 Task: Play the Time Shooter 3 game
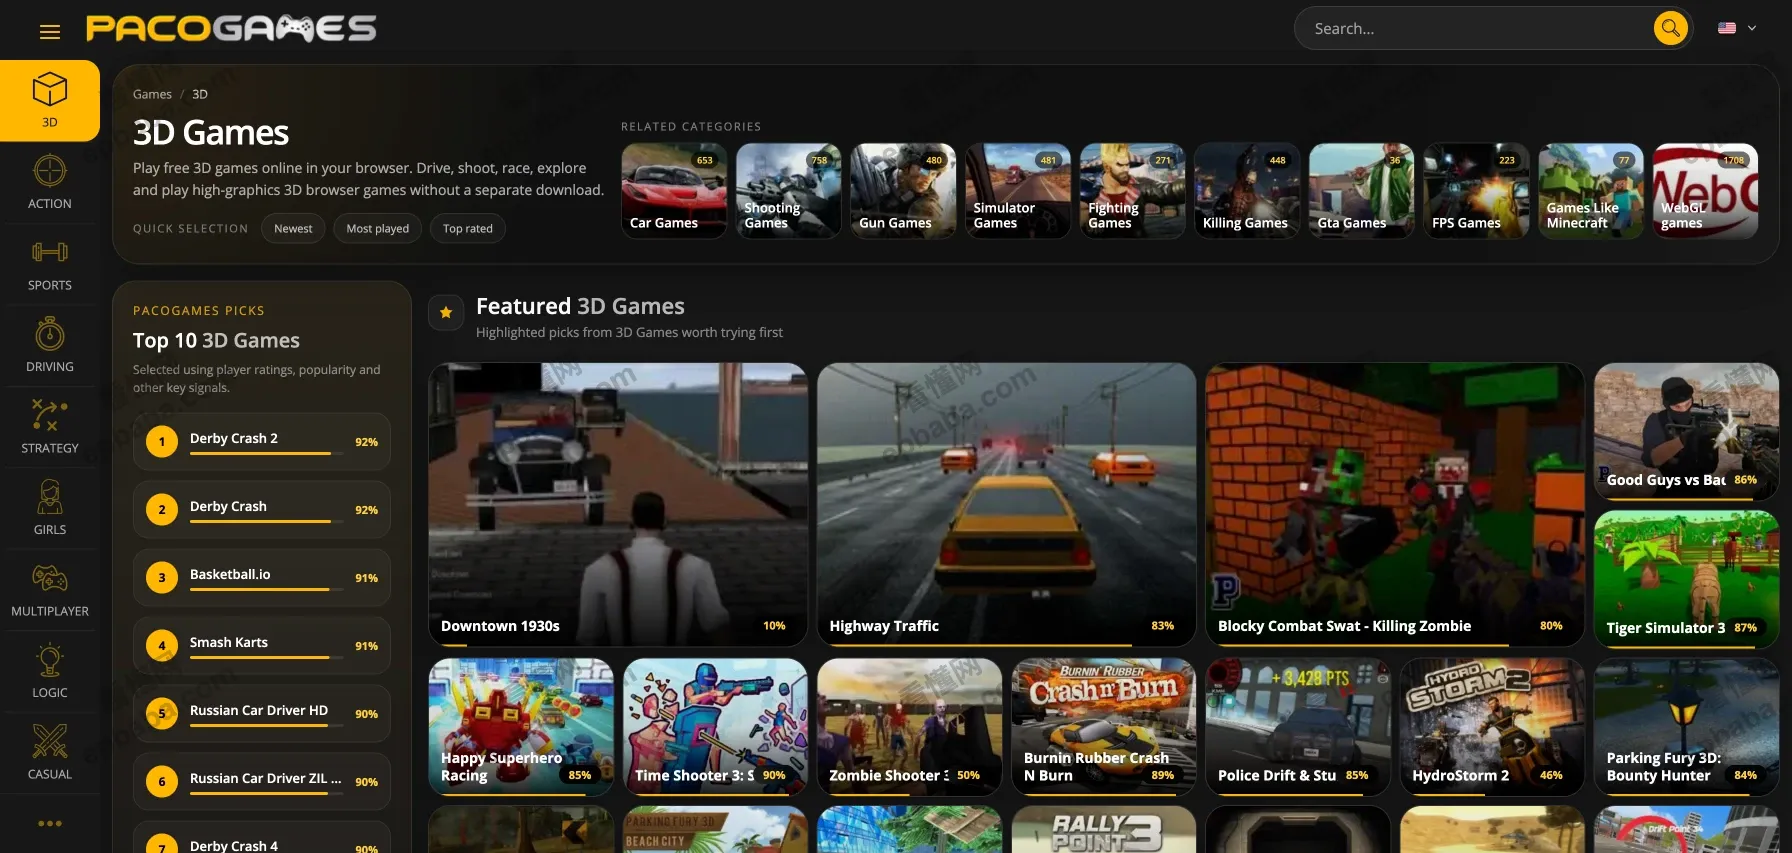[x=715, y=727]
